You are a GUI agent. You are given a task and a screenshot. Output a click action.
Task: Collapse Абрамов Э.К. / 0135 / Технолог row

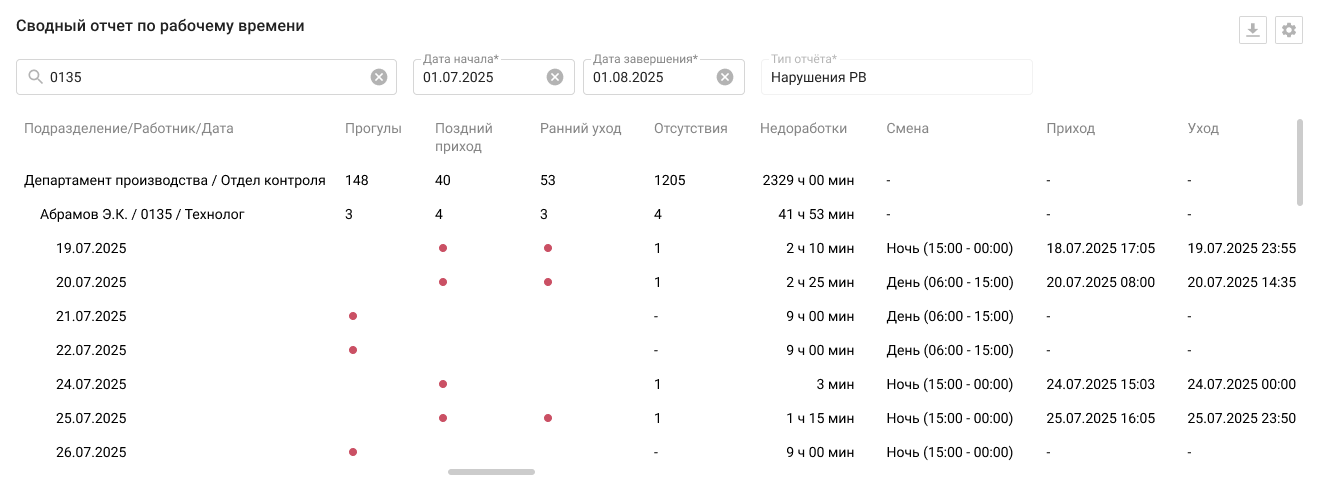coord(142,214)
